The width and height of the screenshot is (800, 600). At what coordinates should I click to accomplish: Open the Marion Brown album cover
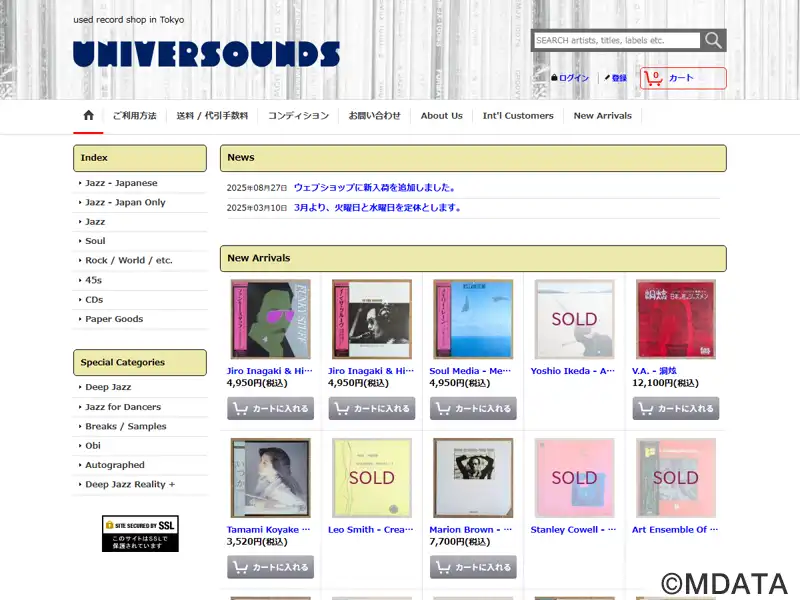pyautogui.click(x=473, y=478)
